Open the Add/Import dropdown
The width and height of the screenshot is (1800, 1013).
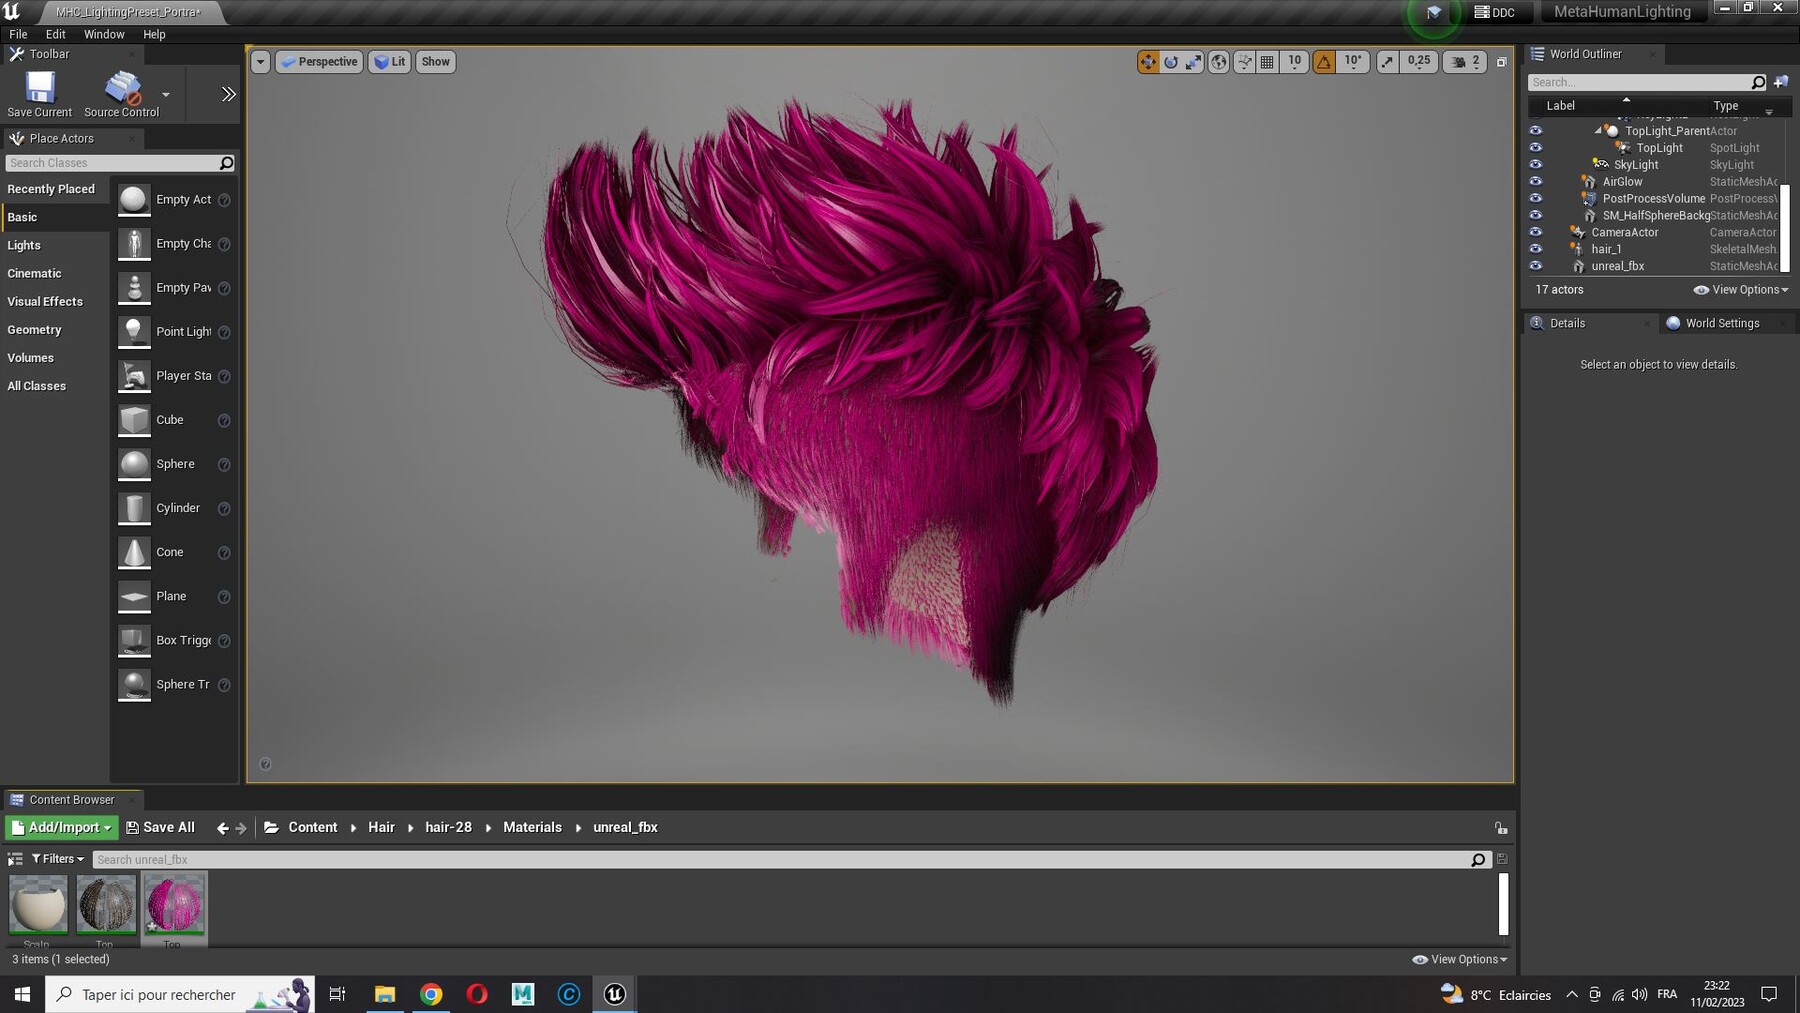click(x=61, y=827)
